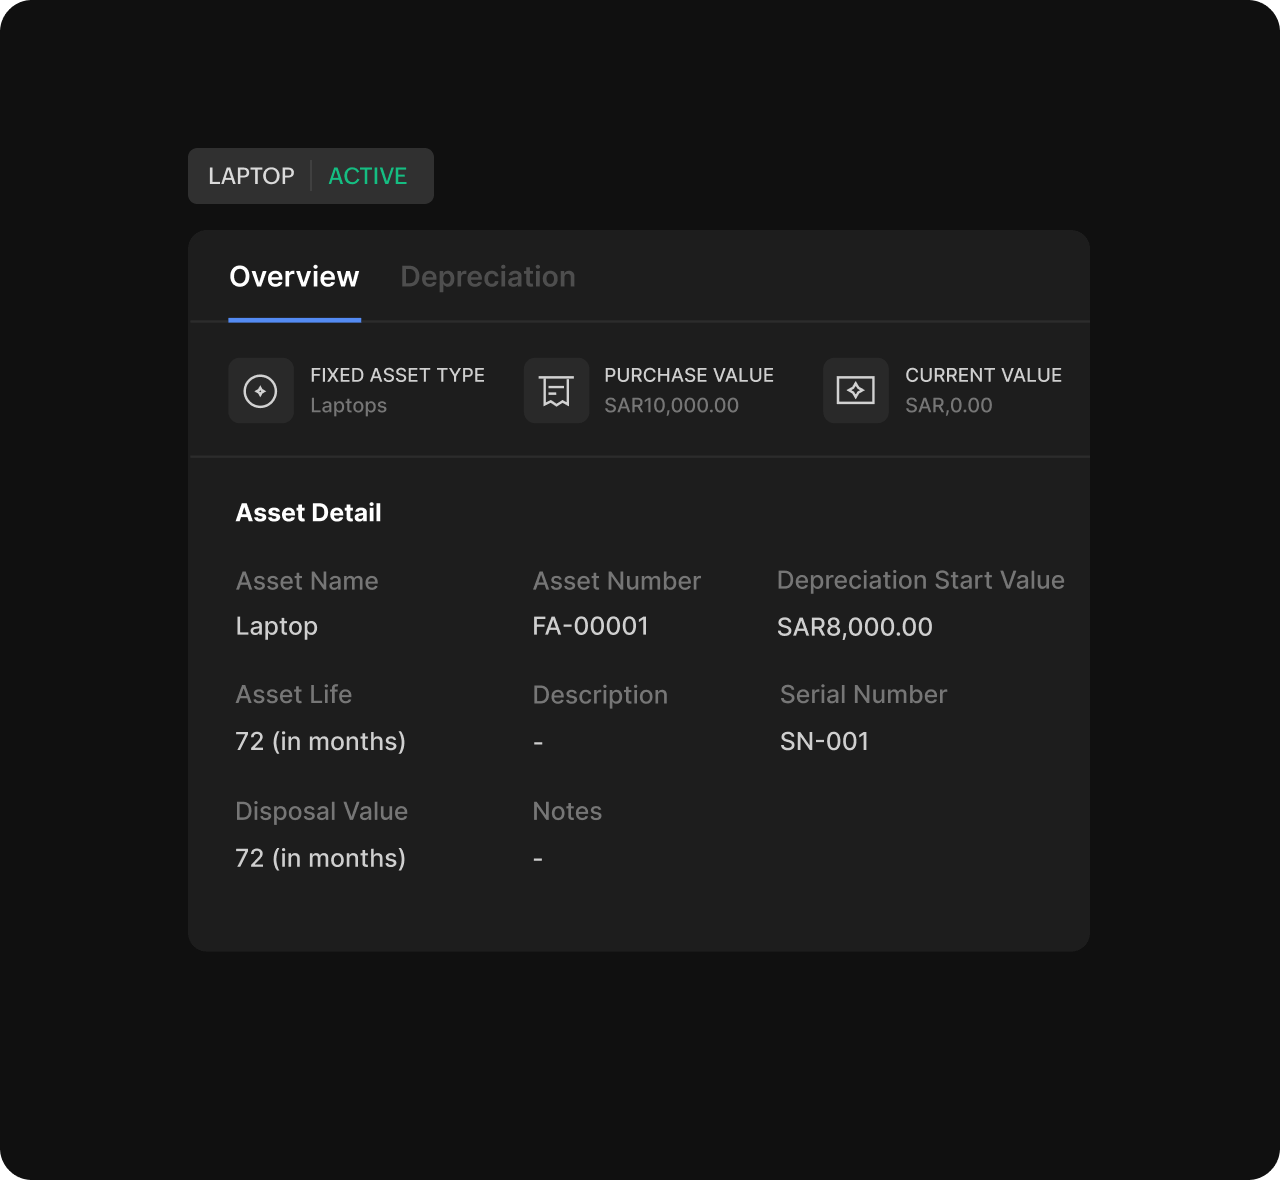Click the green ACTIVE status text
This screenshot has height=1180, width=1280.
point(368,175)
